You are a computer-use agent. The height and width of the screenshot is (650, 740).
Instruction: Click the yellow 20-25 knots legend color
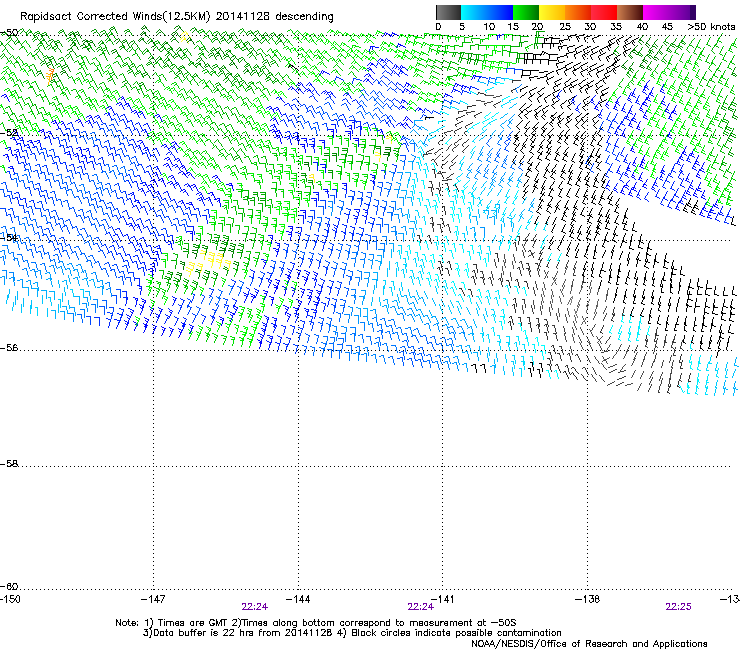pos(552,12)
